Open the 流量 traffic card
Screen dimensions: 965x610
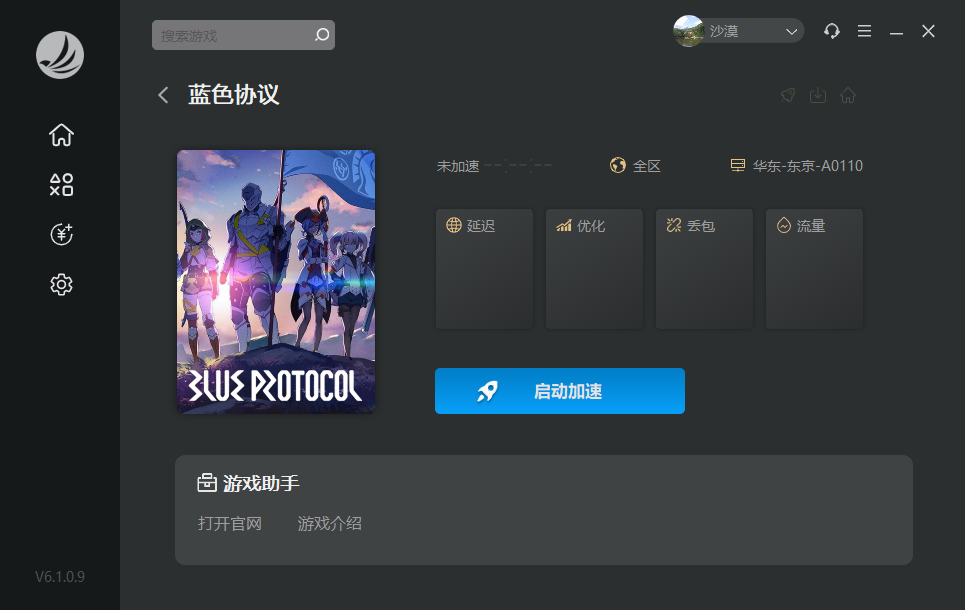814,268
